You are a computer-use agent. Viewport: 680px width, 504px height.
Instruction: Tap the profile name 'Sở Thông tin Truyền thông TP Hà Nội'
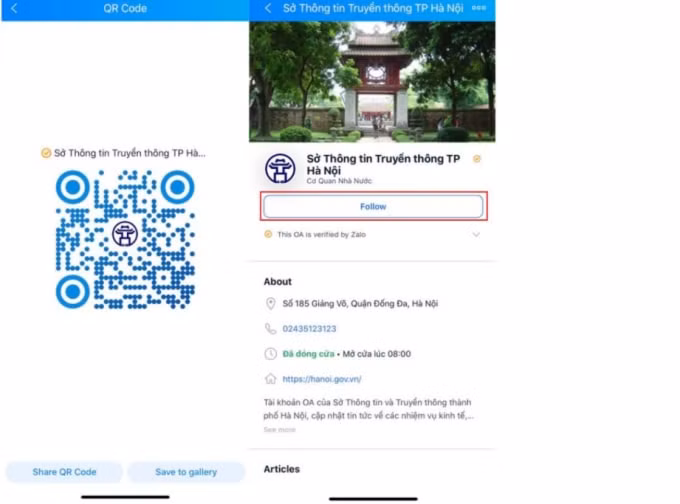coord(383,164)
